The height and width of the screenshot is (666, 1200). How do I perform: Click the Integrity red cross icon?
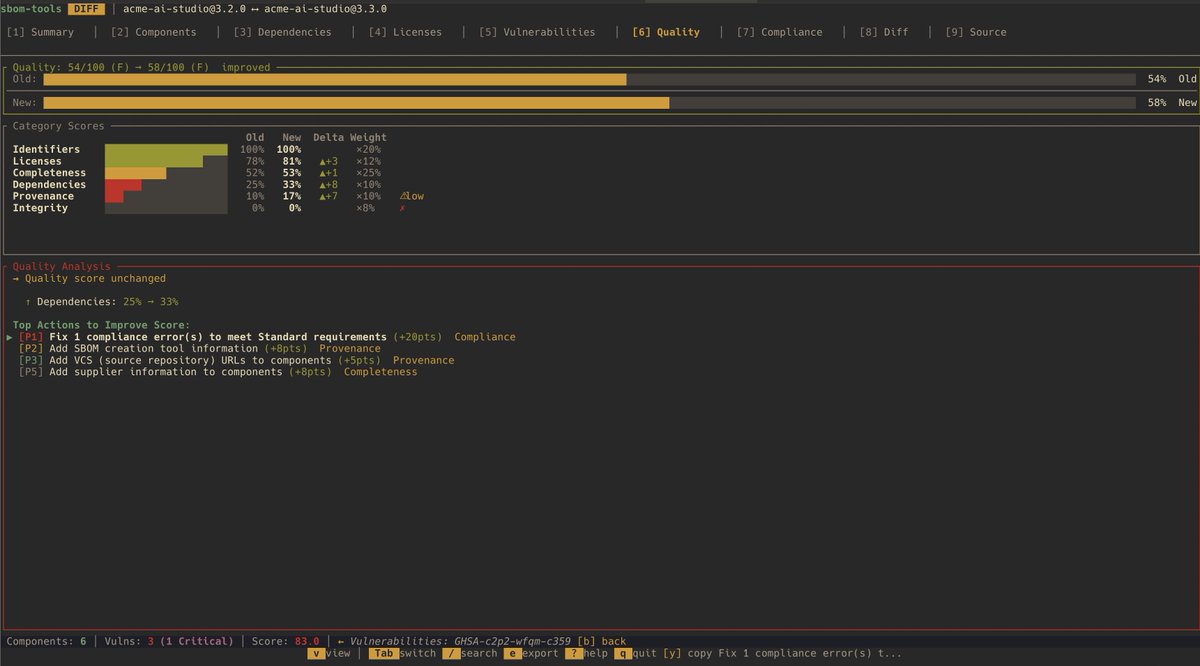(402, 208)
